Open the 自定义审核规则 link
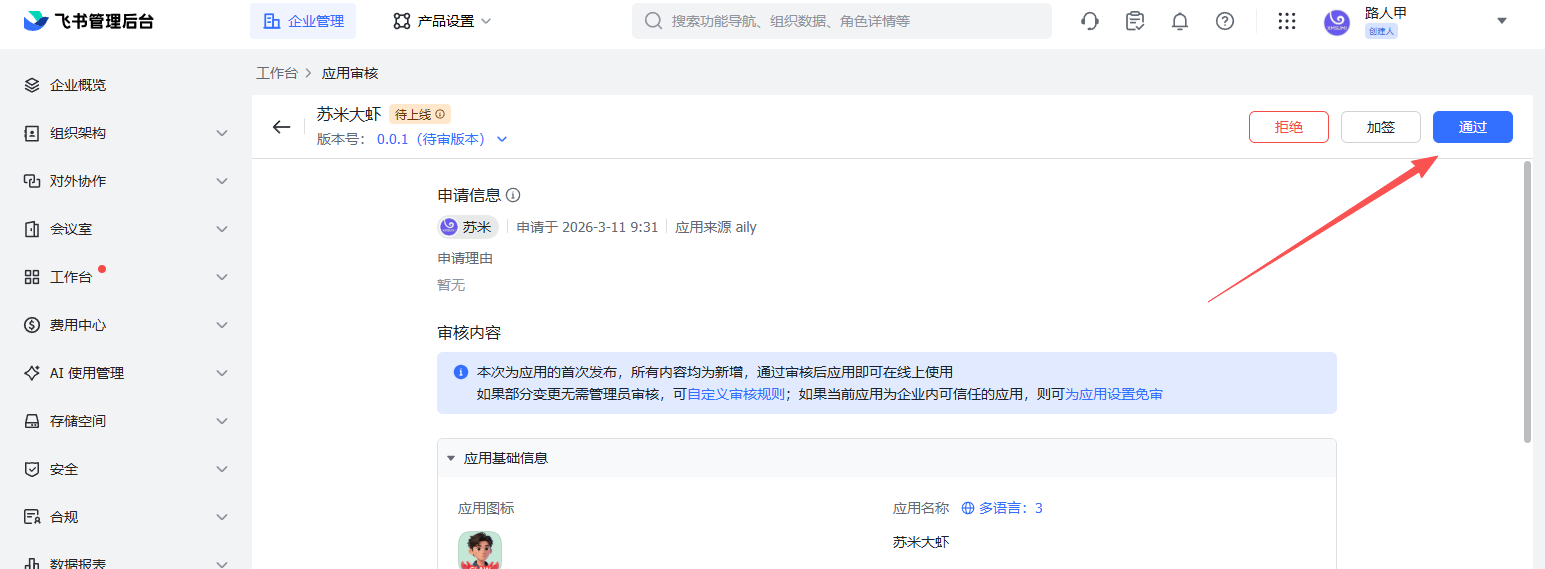 (x=736, y=394)
